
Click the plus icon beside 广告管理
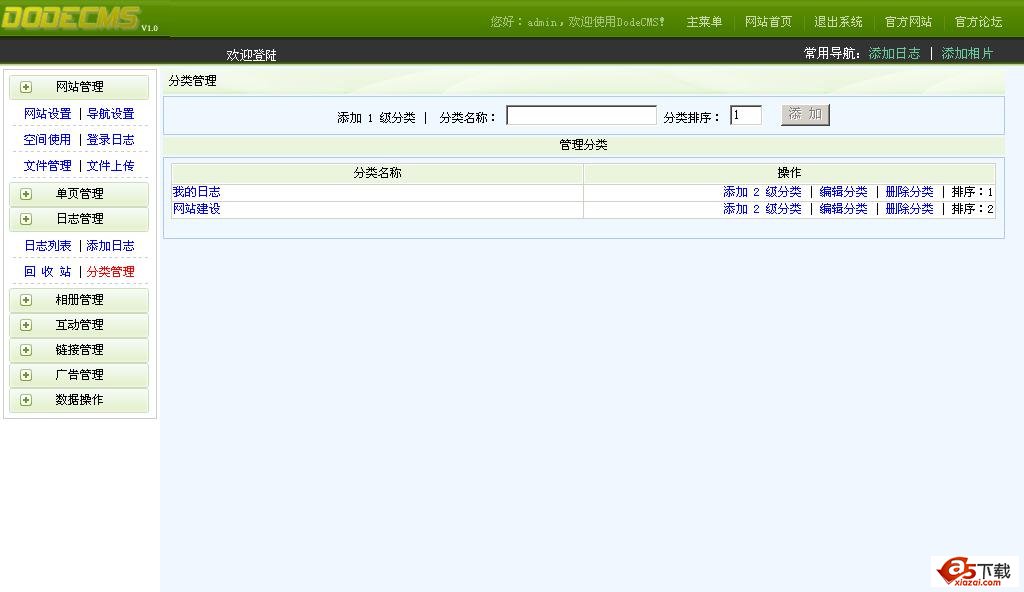tap(26, 375)
